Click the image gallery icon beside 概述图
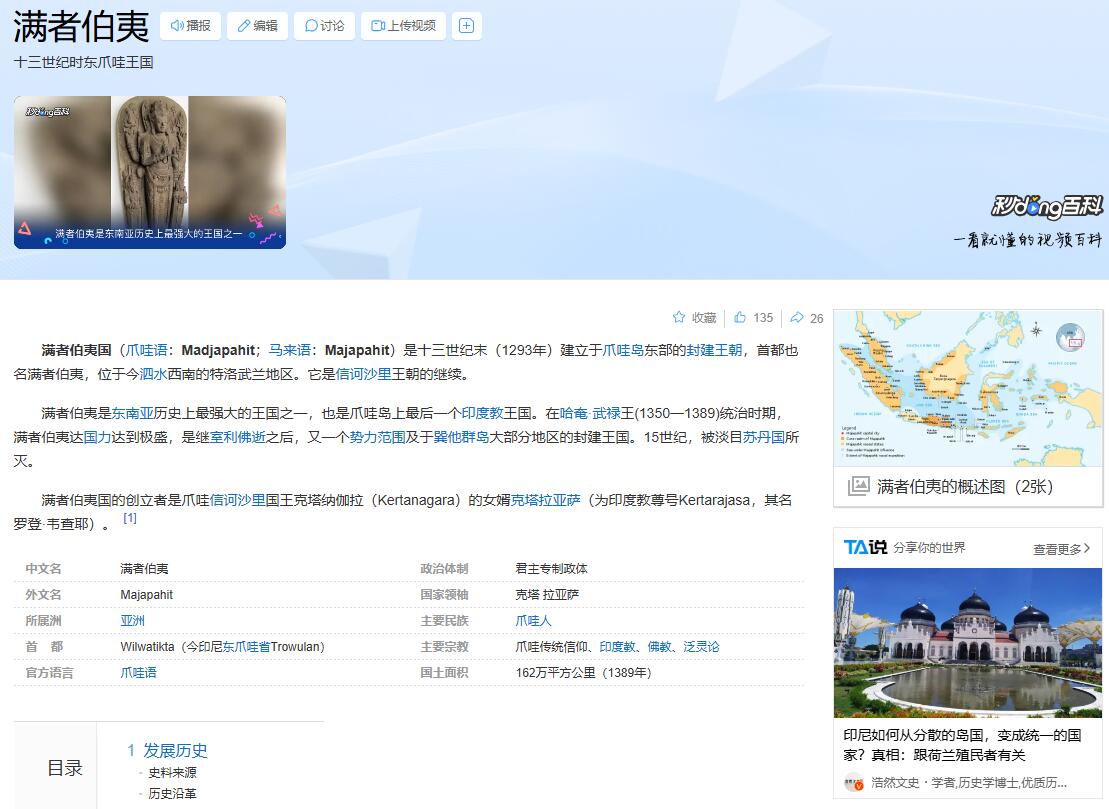1109x809 pixels. click(x=859, y=487)
